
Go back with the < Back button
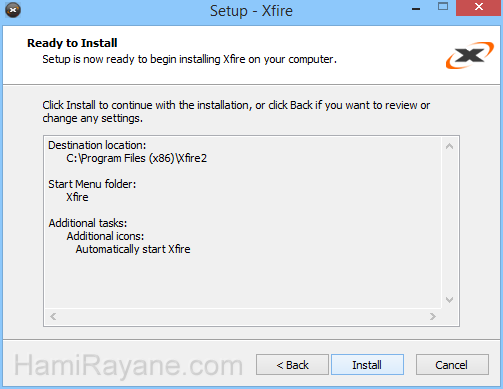[292, 365]
